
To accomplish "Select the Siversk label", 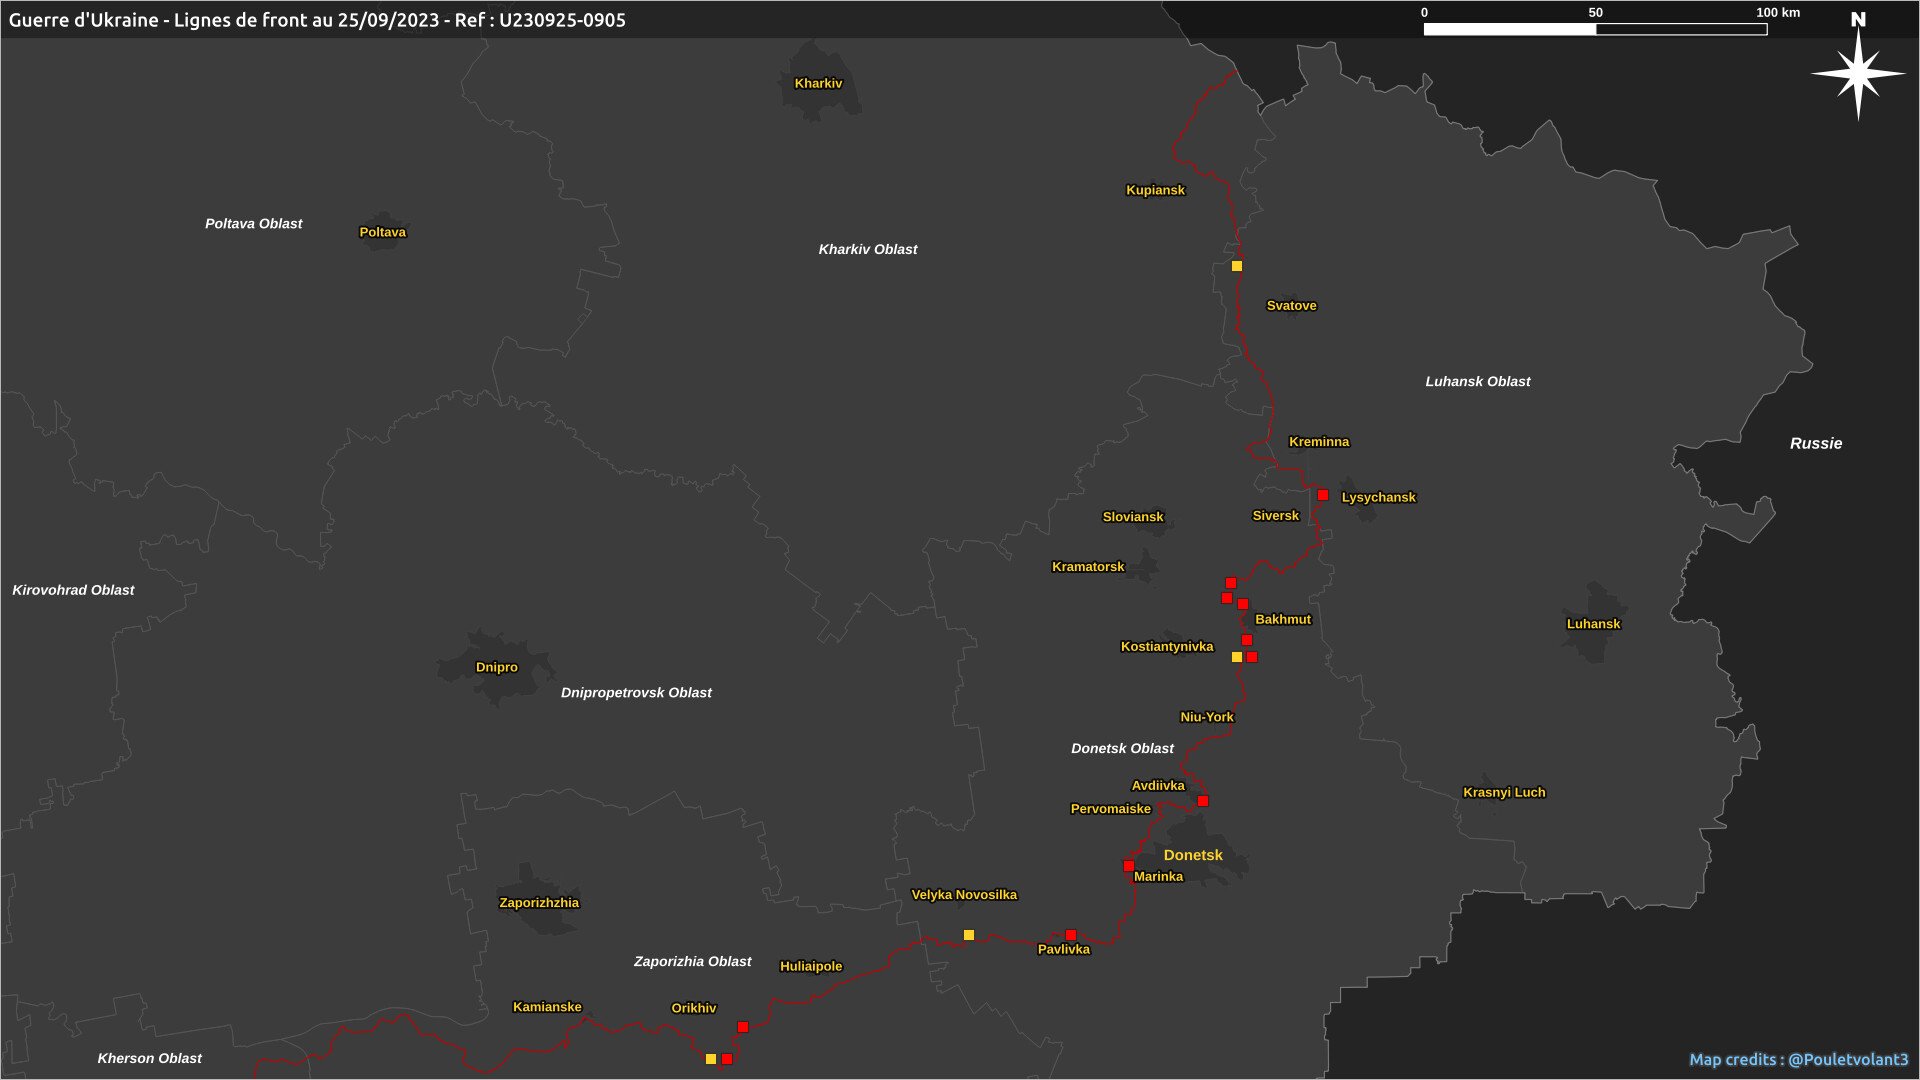I will (1276, 515).
